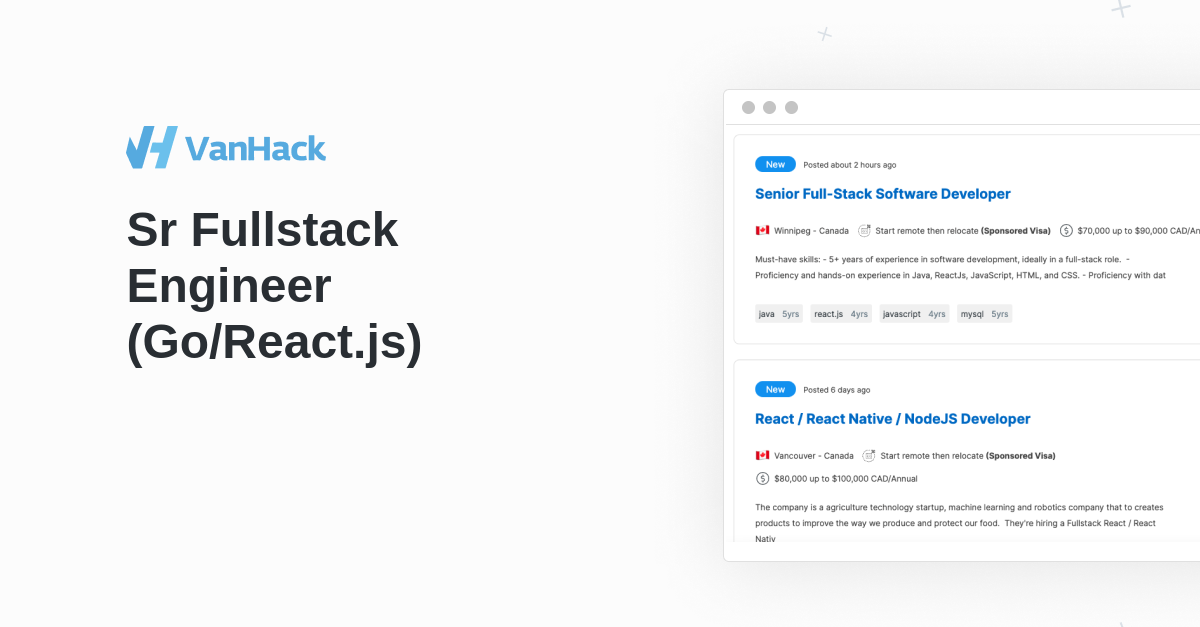The width and height of the screenshot is (1200, 627).
Task: Open the React / React Native / NodeJS Developer link
Action: click(x=893, y=418)
